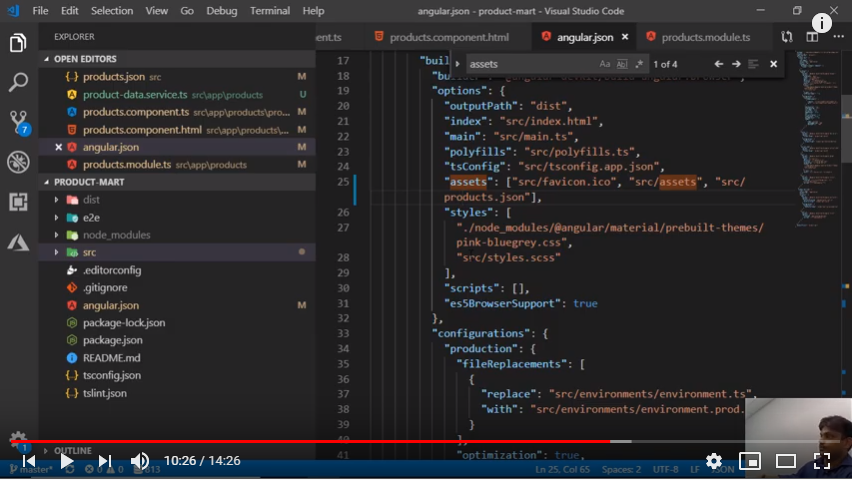Image resolution: width=852 pixels, height=480 pixels.
Task: Open the Terminal menu
Action: coord(270,11)
